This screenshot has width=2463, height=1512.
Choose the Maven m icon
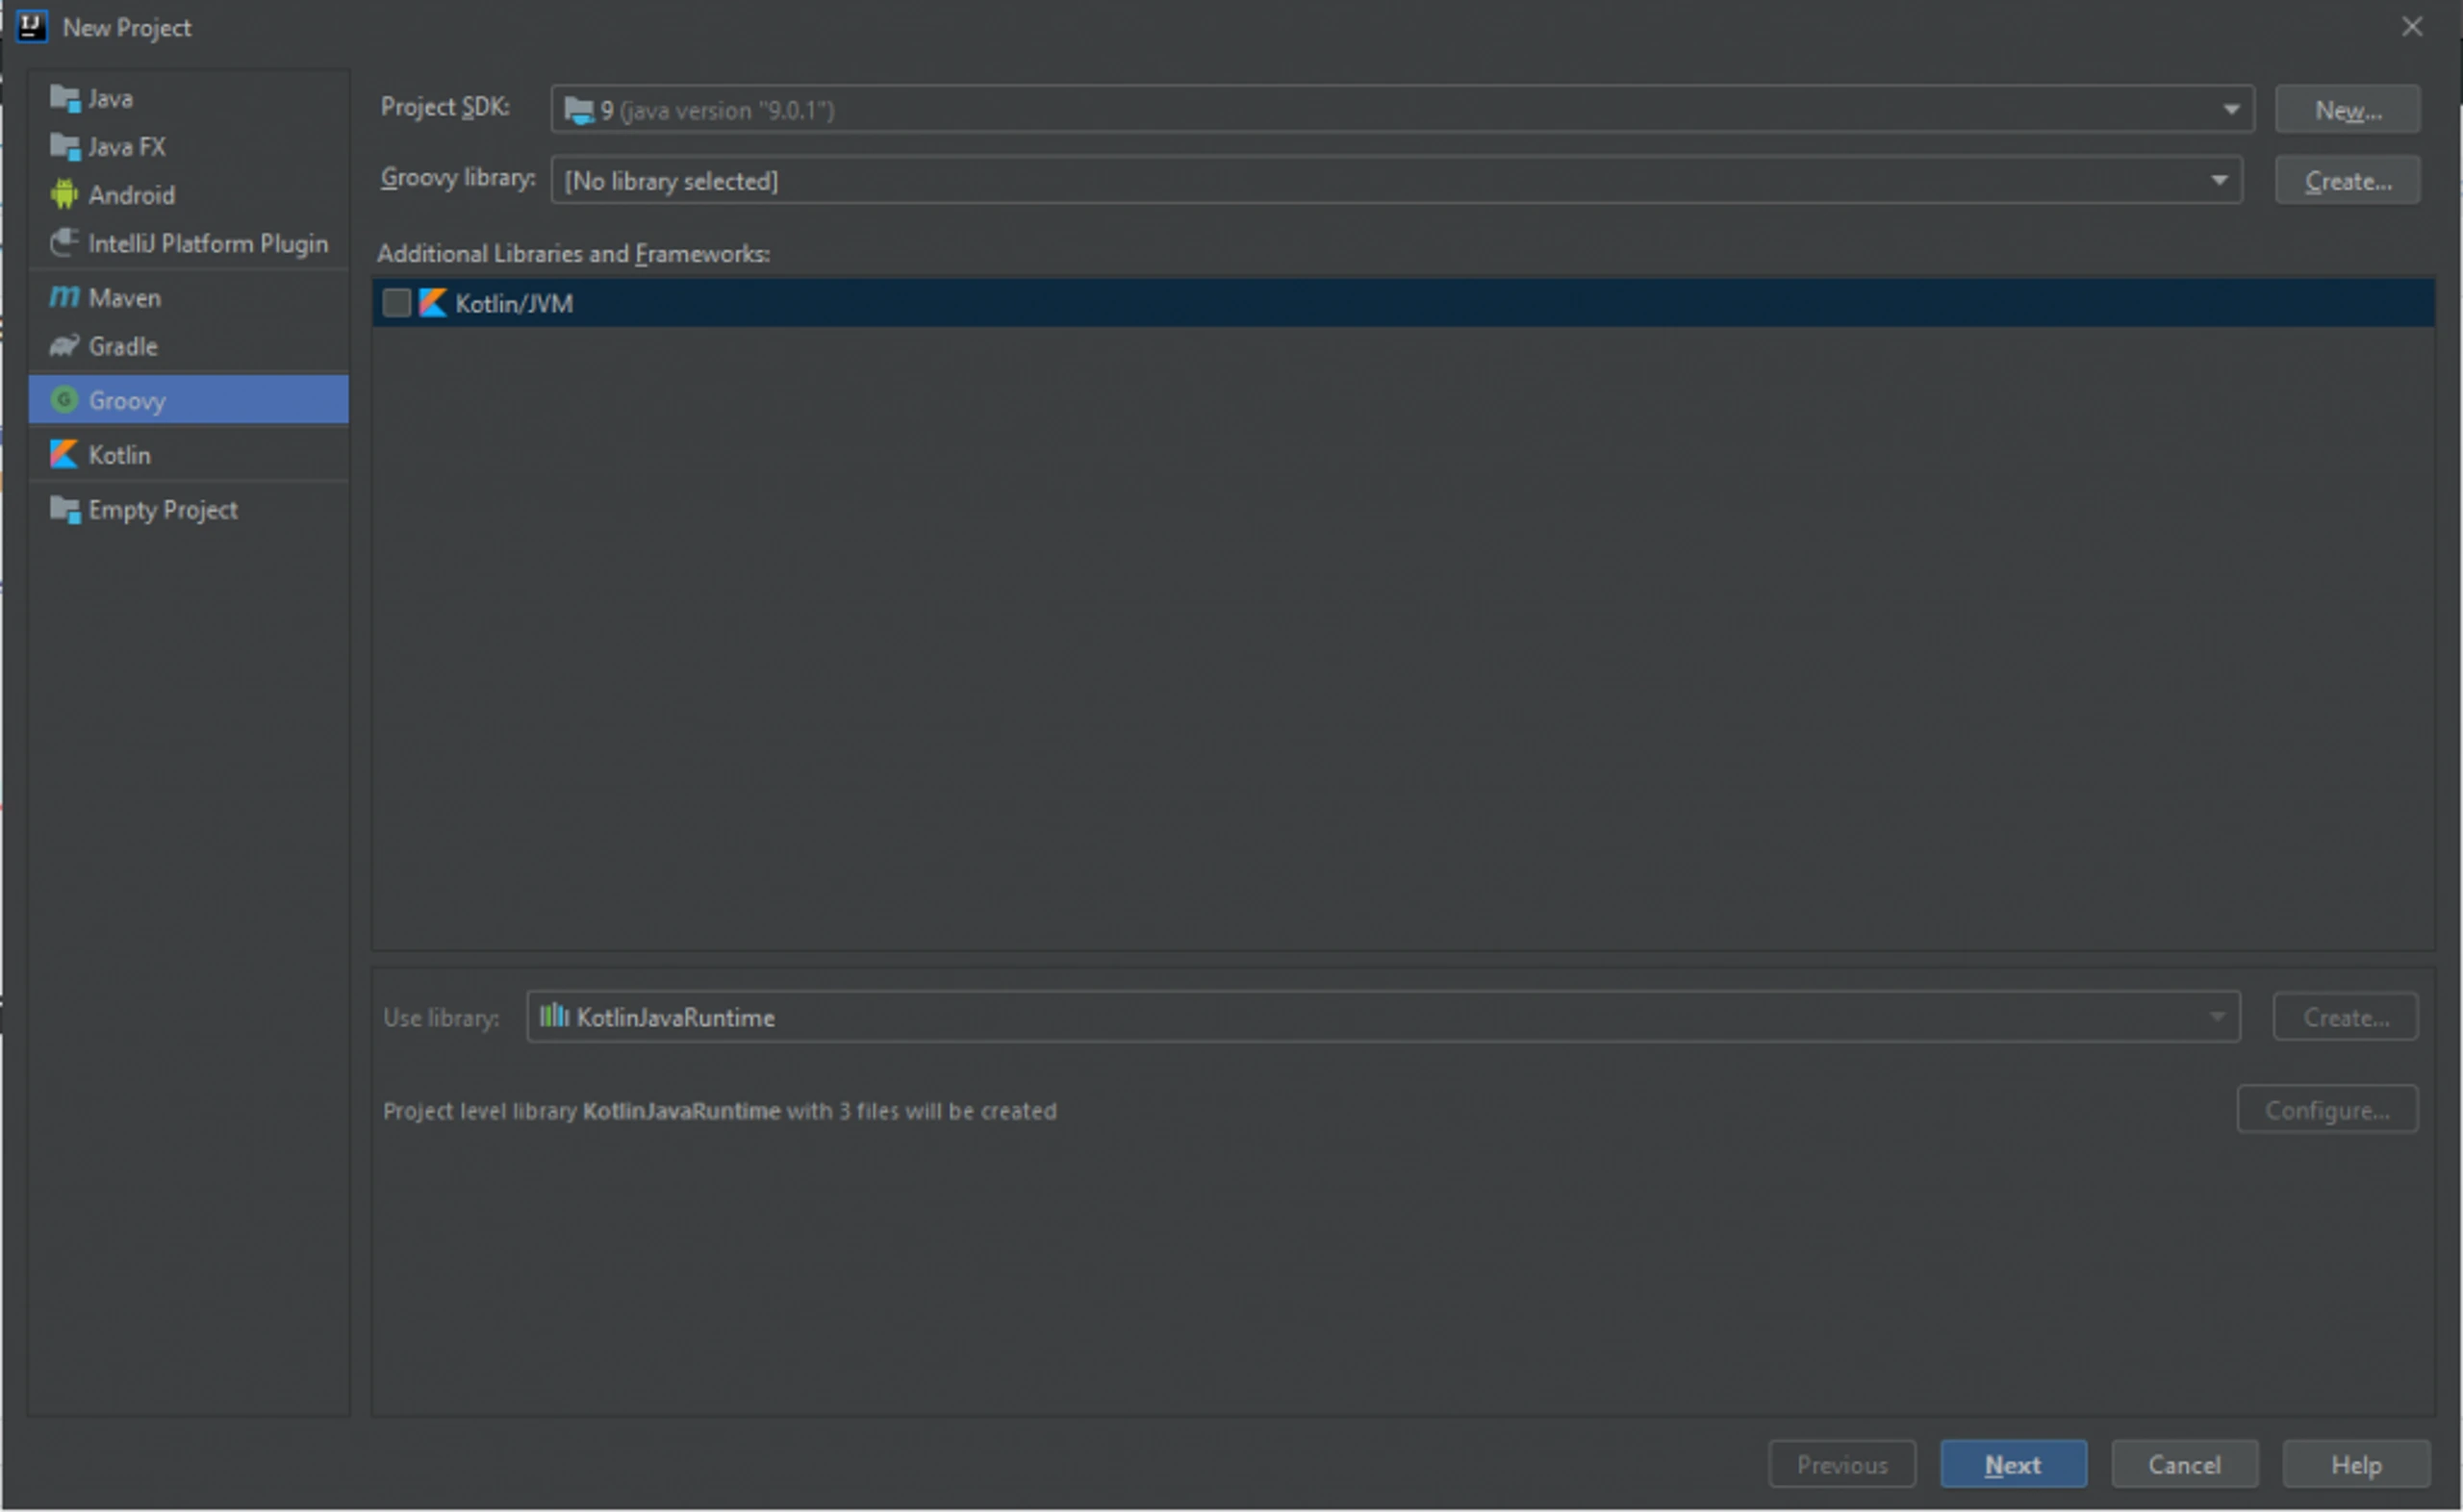(64, 297)
